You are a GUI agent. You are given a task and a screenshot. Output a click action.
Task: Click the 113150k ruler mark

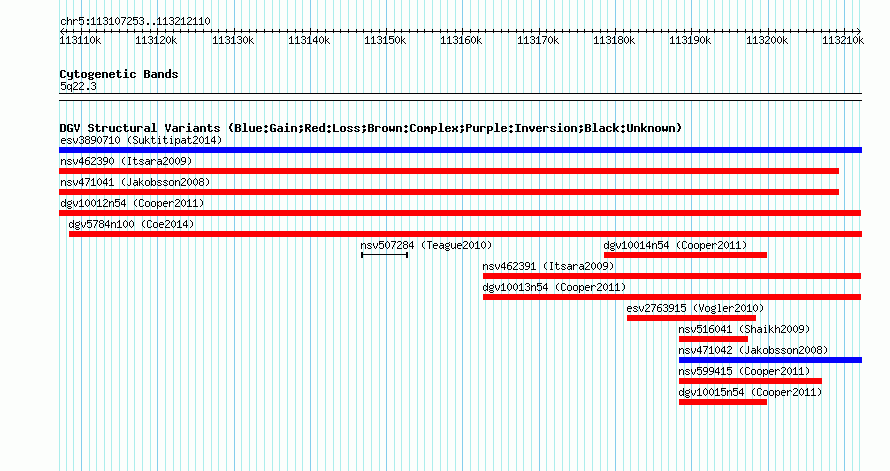[x=385, y=40]
